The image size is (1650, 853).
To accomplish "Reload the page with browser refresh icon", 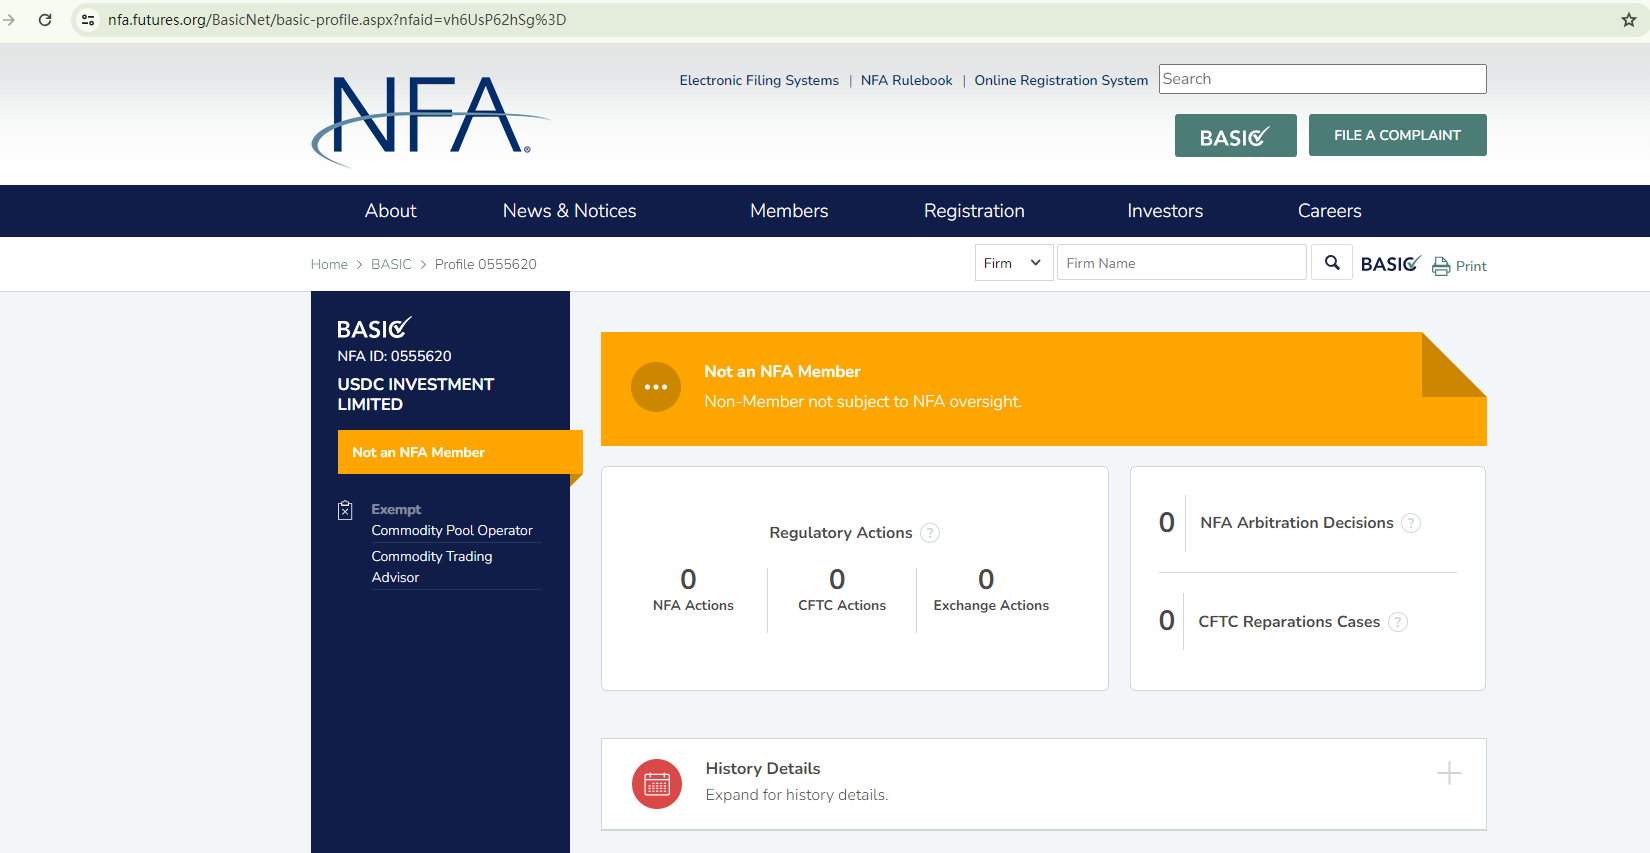I will (45, 20).
